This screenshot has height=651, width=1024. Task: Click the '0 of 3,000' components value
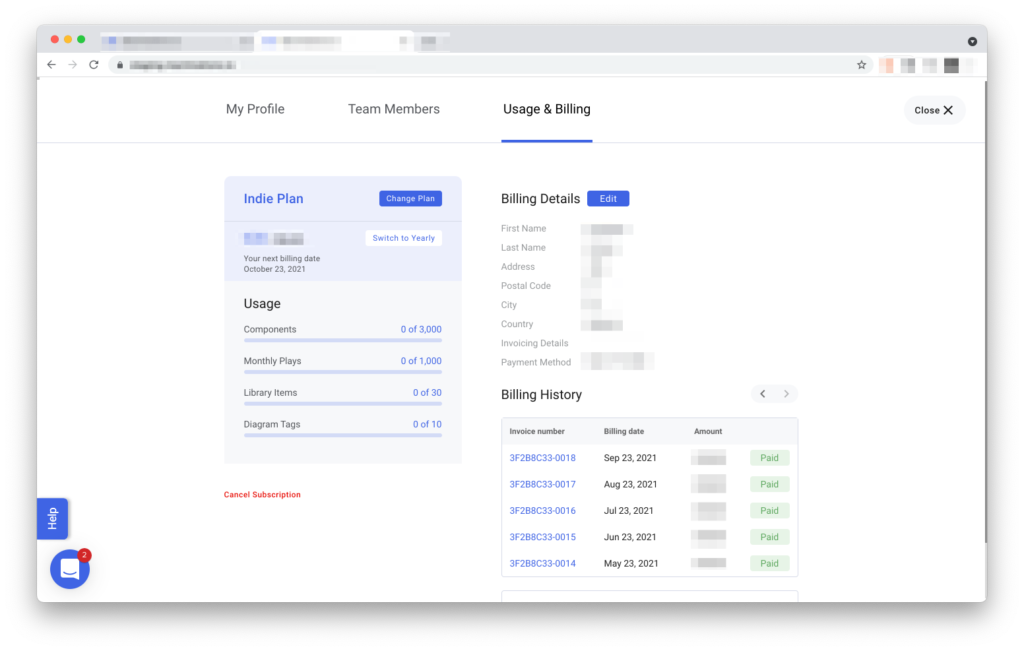(x=421, y=329)
